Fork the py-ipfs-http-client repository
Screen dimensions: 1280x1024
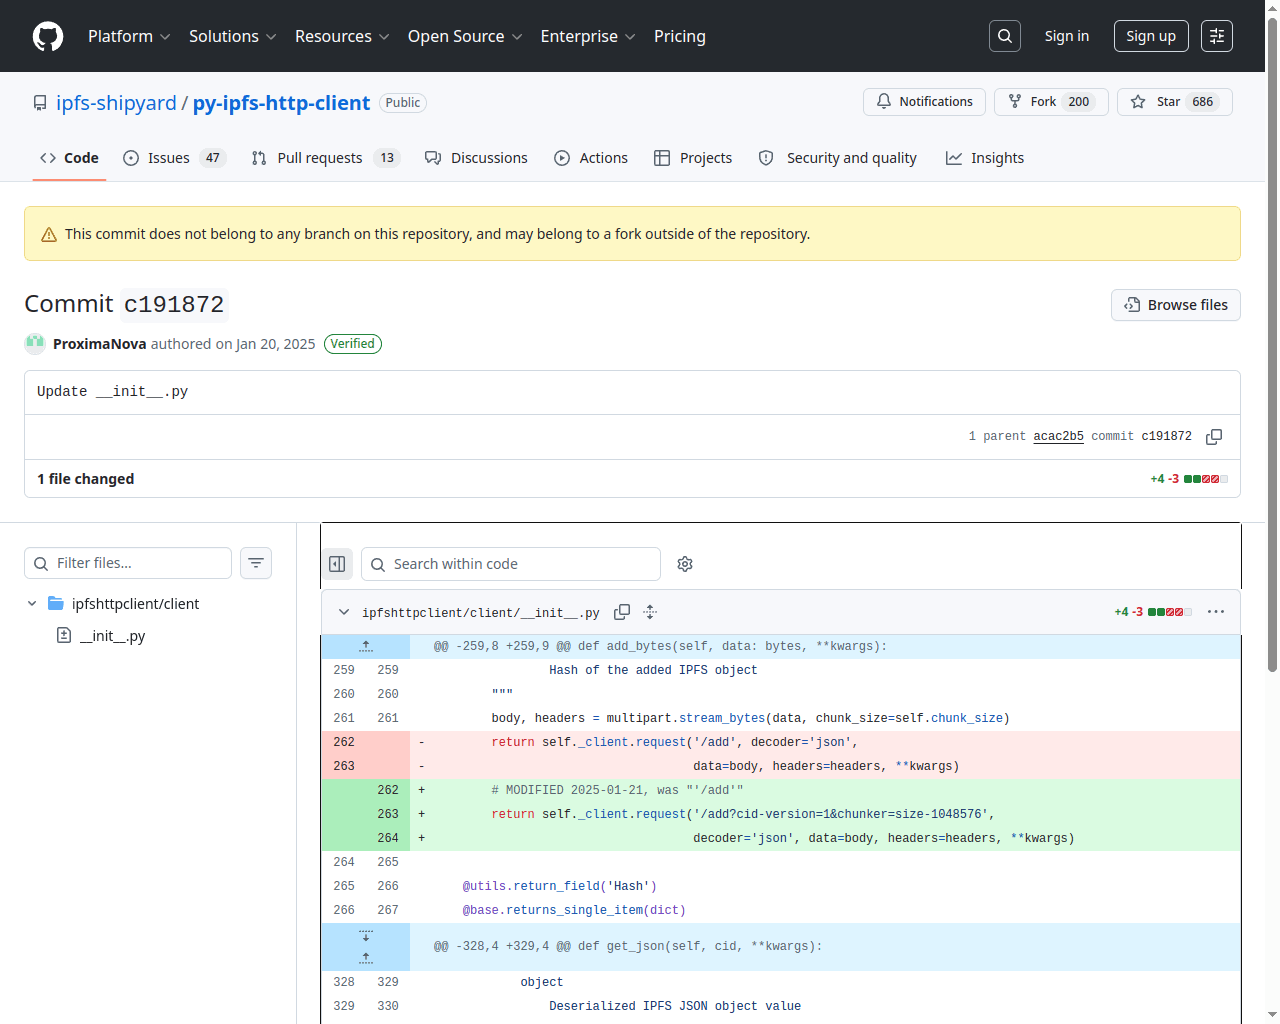click(x=1051, y=102)
